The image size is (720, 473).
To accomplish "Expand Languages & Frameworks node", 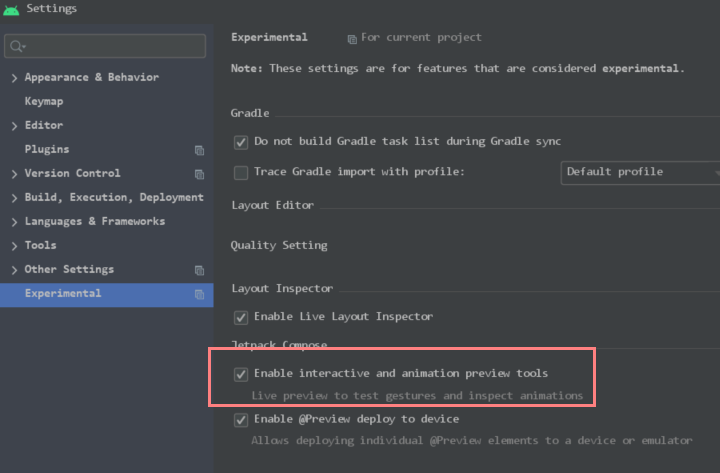I will pos(14,222).
